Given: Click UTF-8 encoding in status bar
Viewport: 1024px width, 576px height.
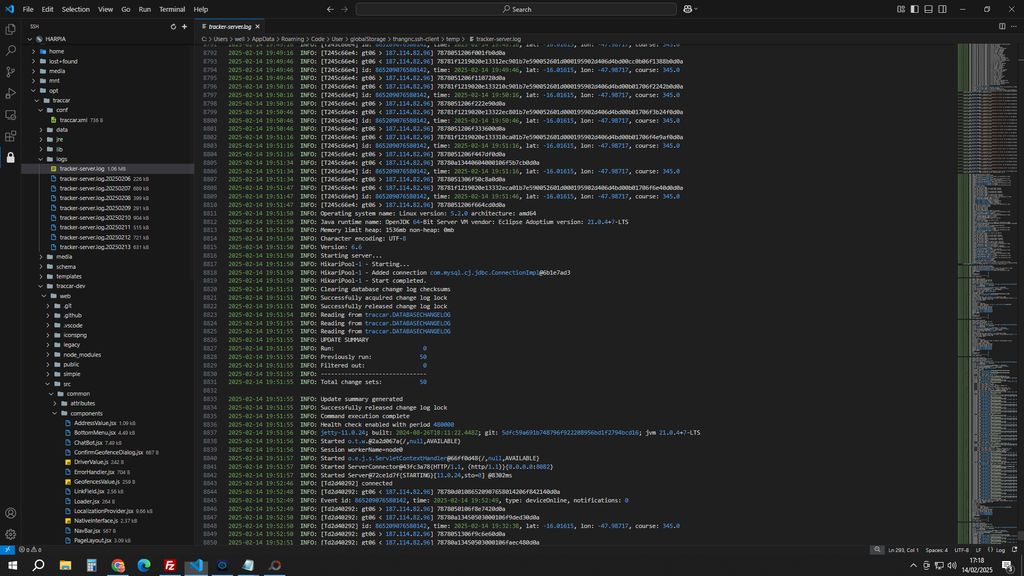Looking at the screenshot, I should [x=961, y=550].
